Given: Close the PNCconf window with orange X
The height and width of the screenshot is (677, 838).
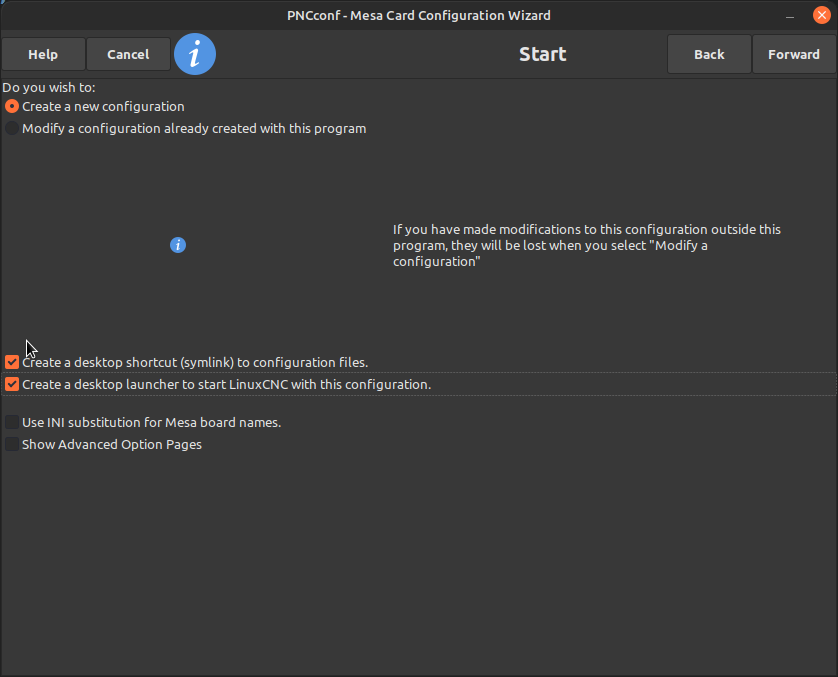Looking at the screenshot, I should coord(822,15).
